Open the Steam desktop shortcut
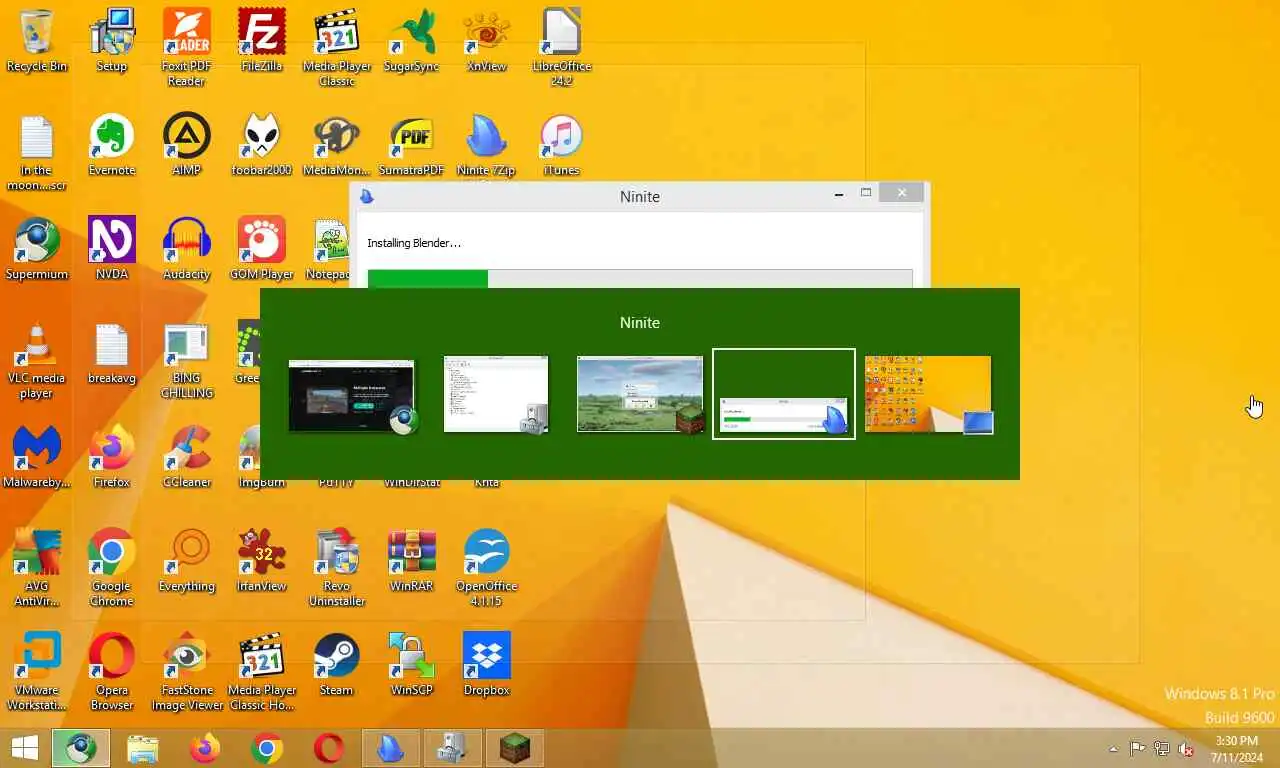 pos(337,664)
